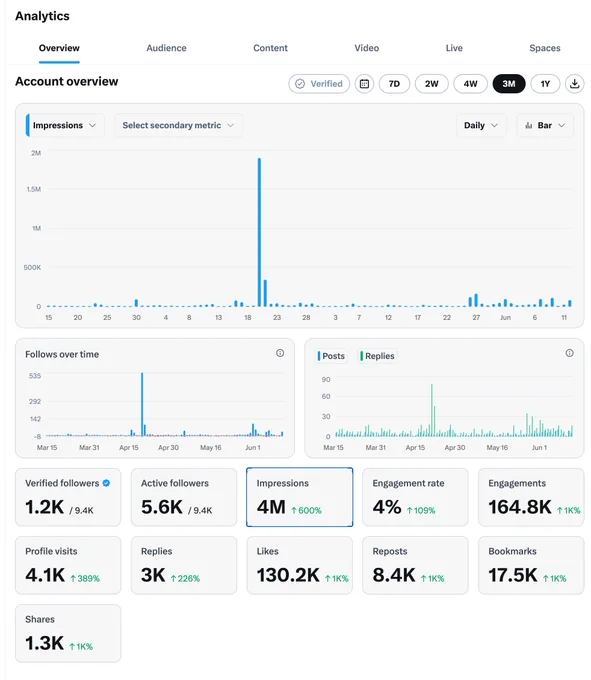Download analytics data with the download icon

(x=574, y=84)
